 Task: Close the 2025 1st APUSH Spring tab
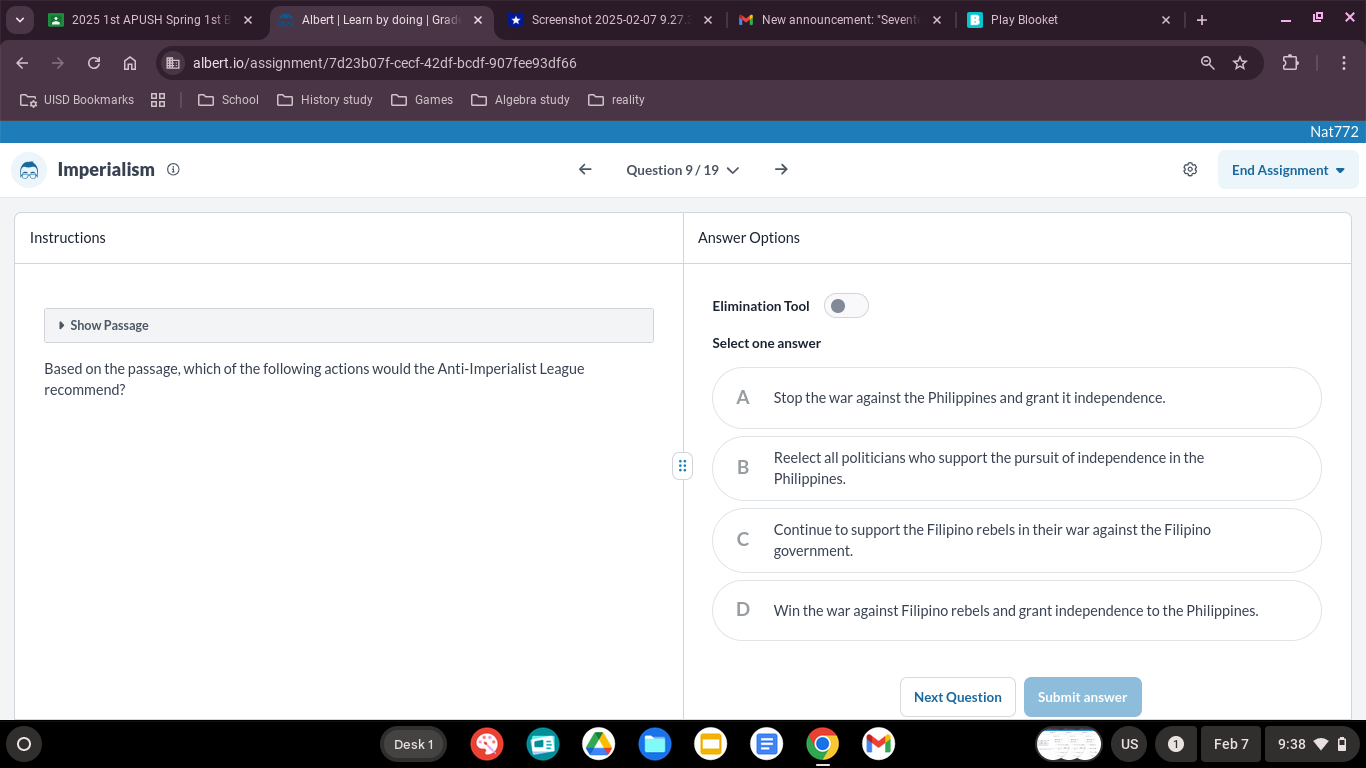click(x=248, y=20)
